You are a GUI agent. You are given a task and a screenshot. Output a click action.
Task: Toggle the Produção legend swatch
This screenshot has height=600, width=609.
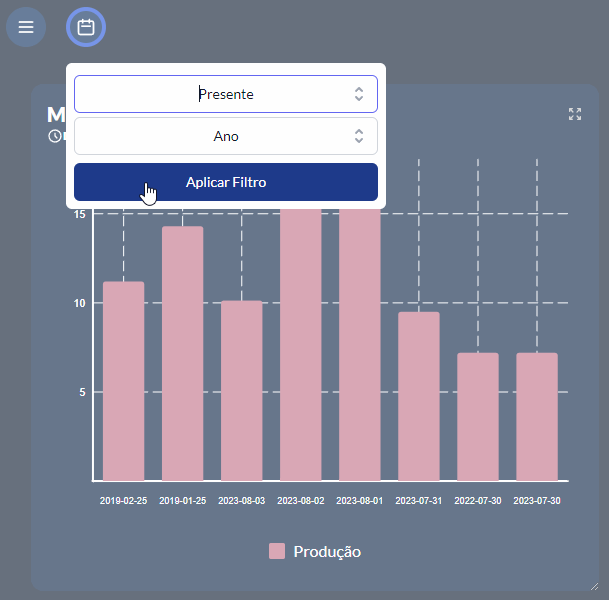point(277,551)
